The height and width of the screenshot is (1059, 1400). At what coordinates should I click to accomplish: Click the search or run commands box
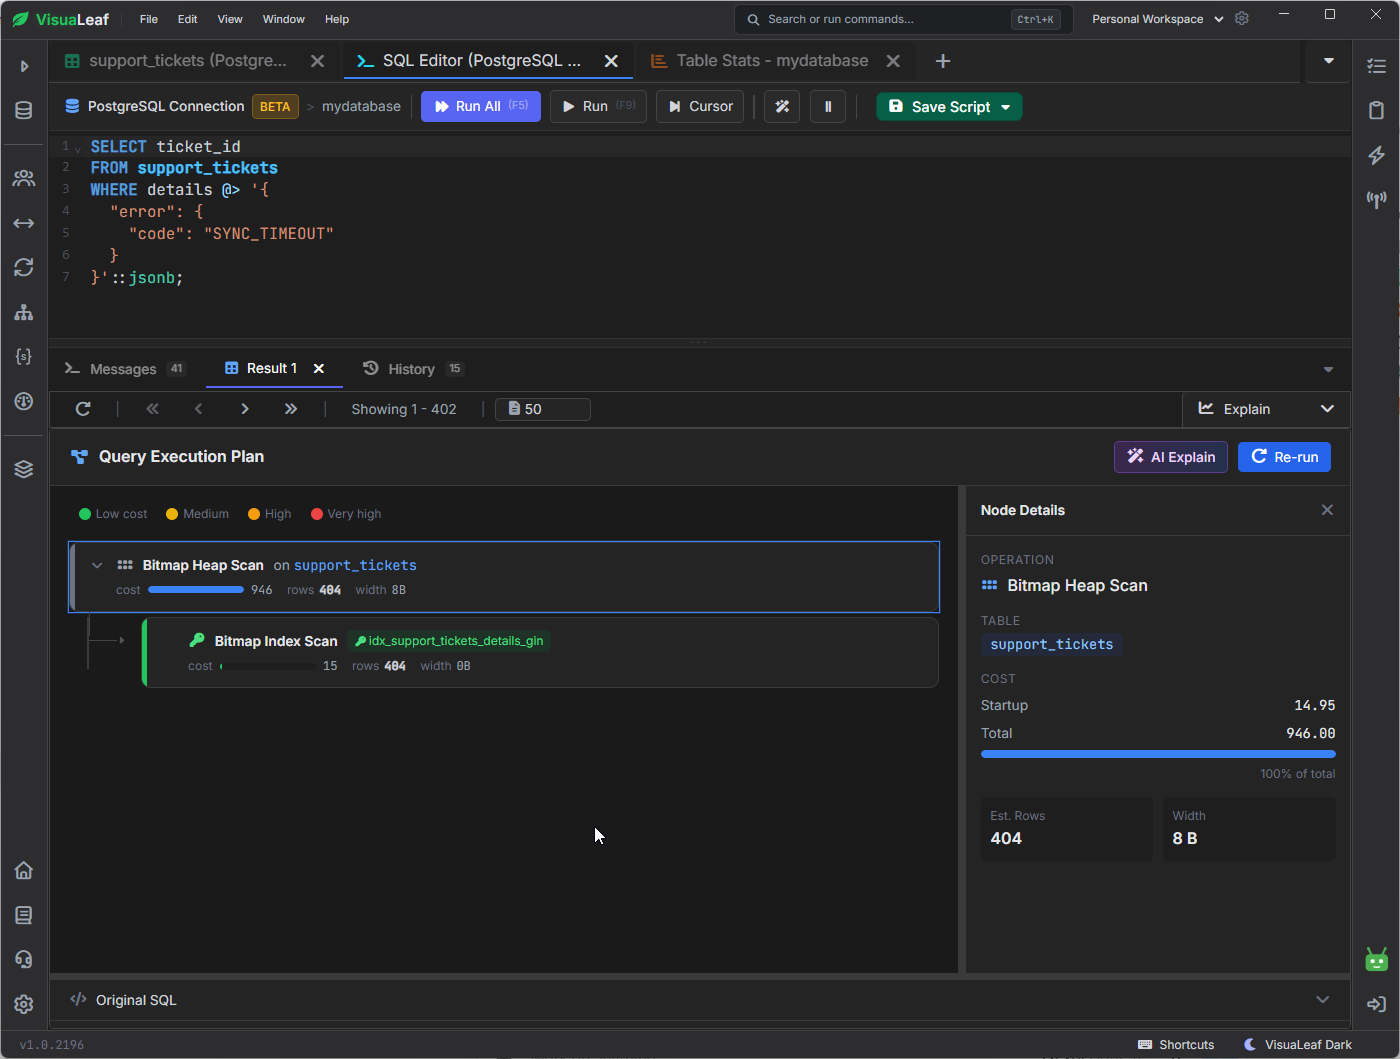coord(904,19)
